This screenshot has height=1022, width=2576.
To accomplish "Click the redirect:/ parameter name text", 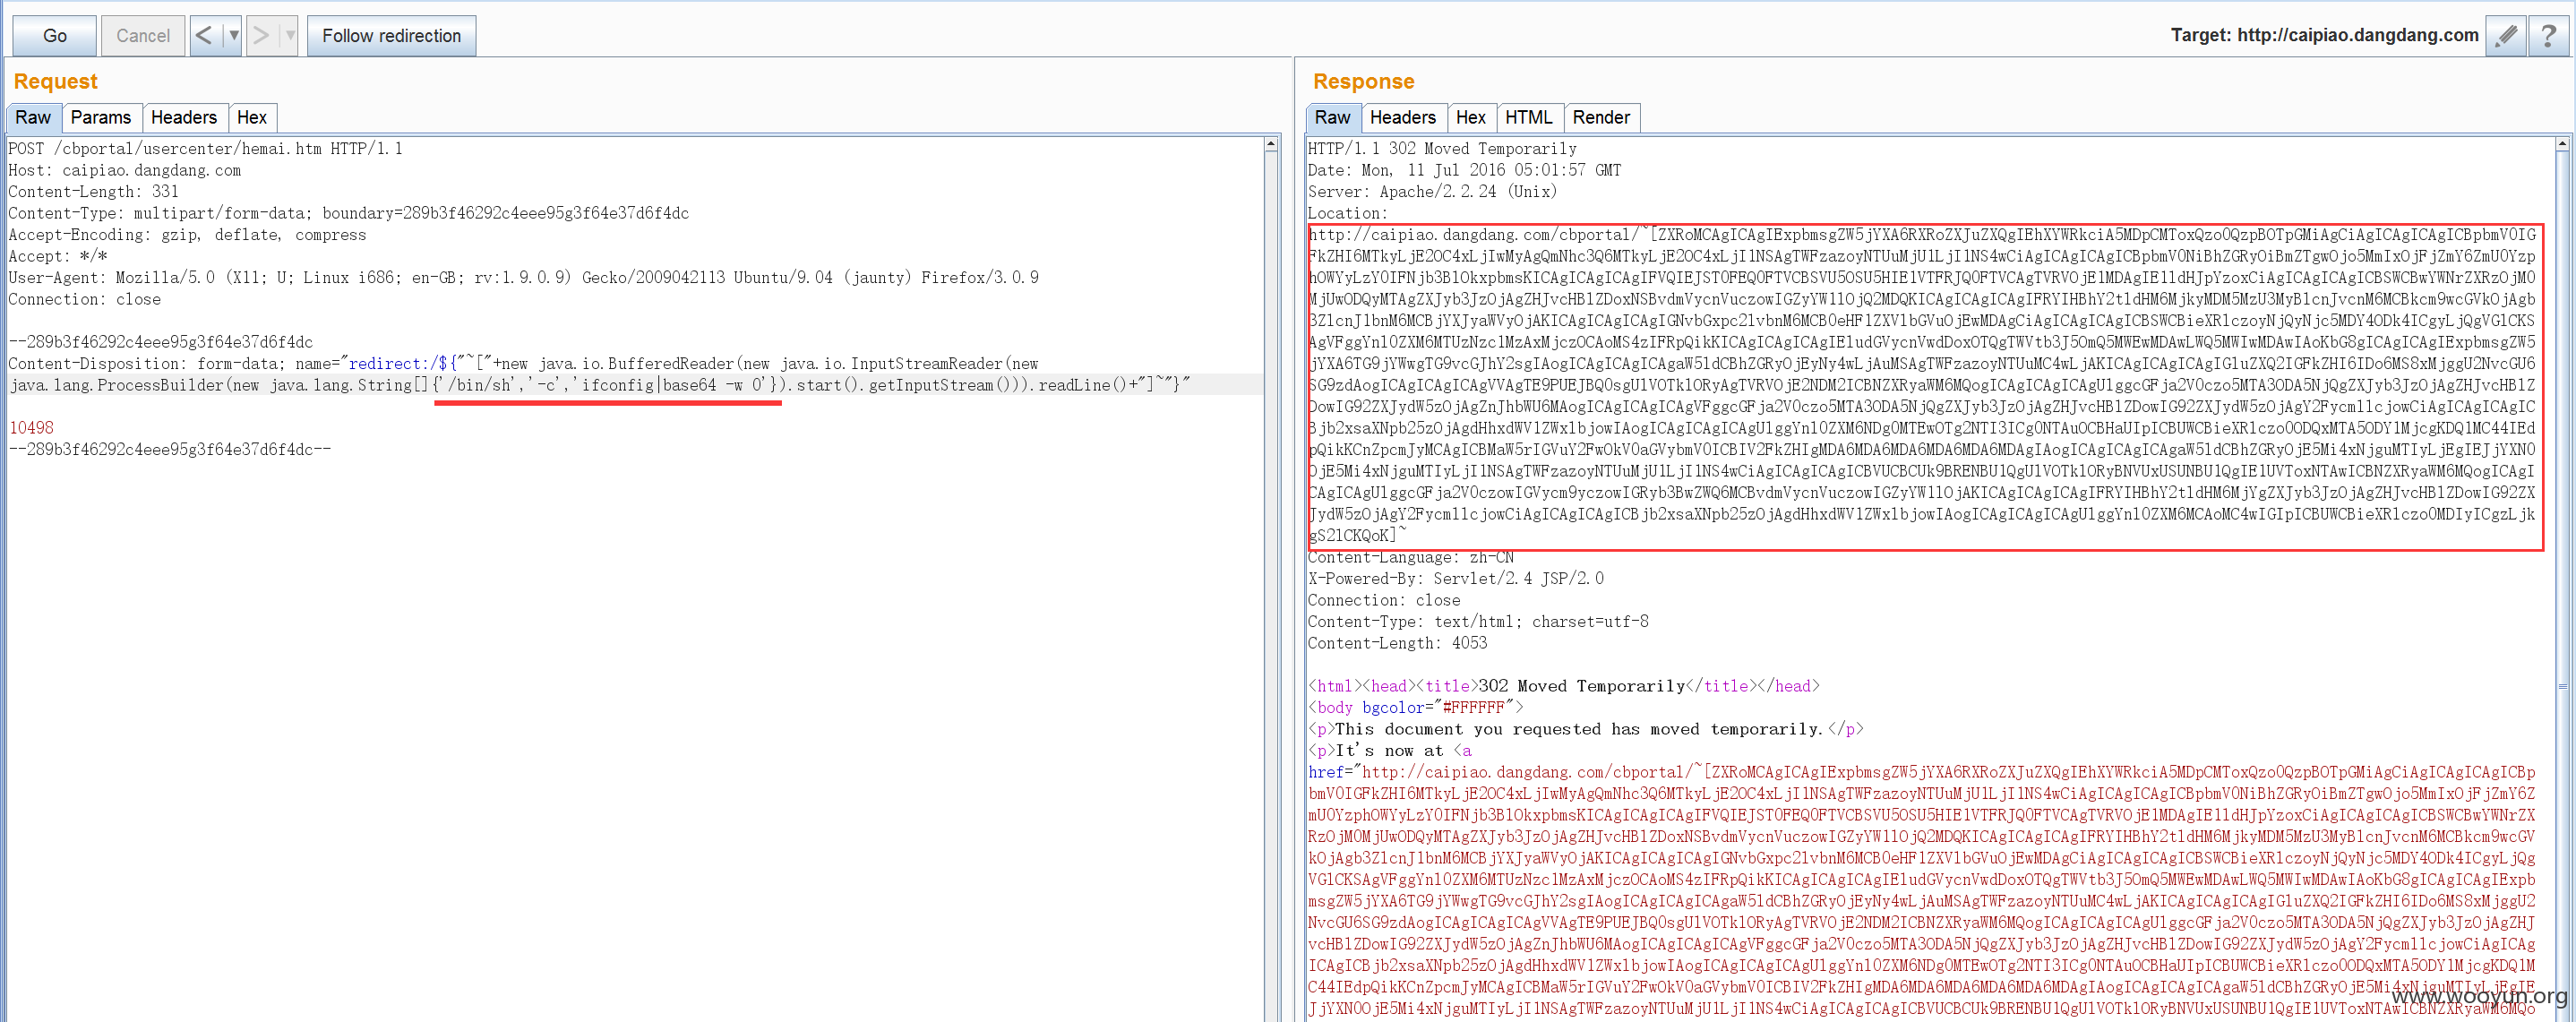I will [394, 364].
